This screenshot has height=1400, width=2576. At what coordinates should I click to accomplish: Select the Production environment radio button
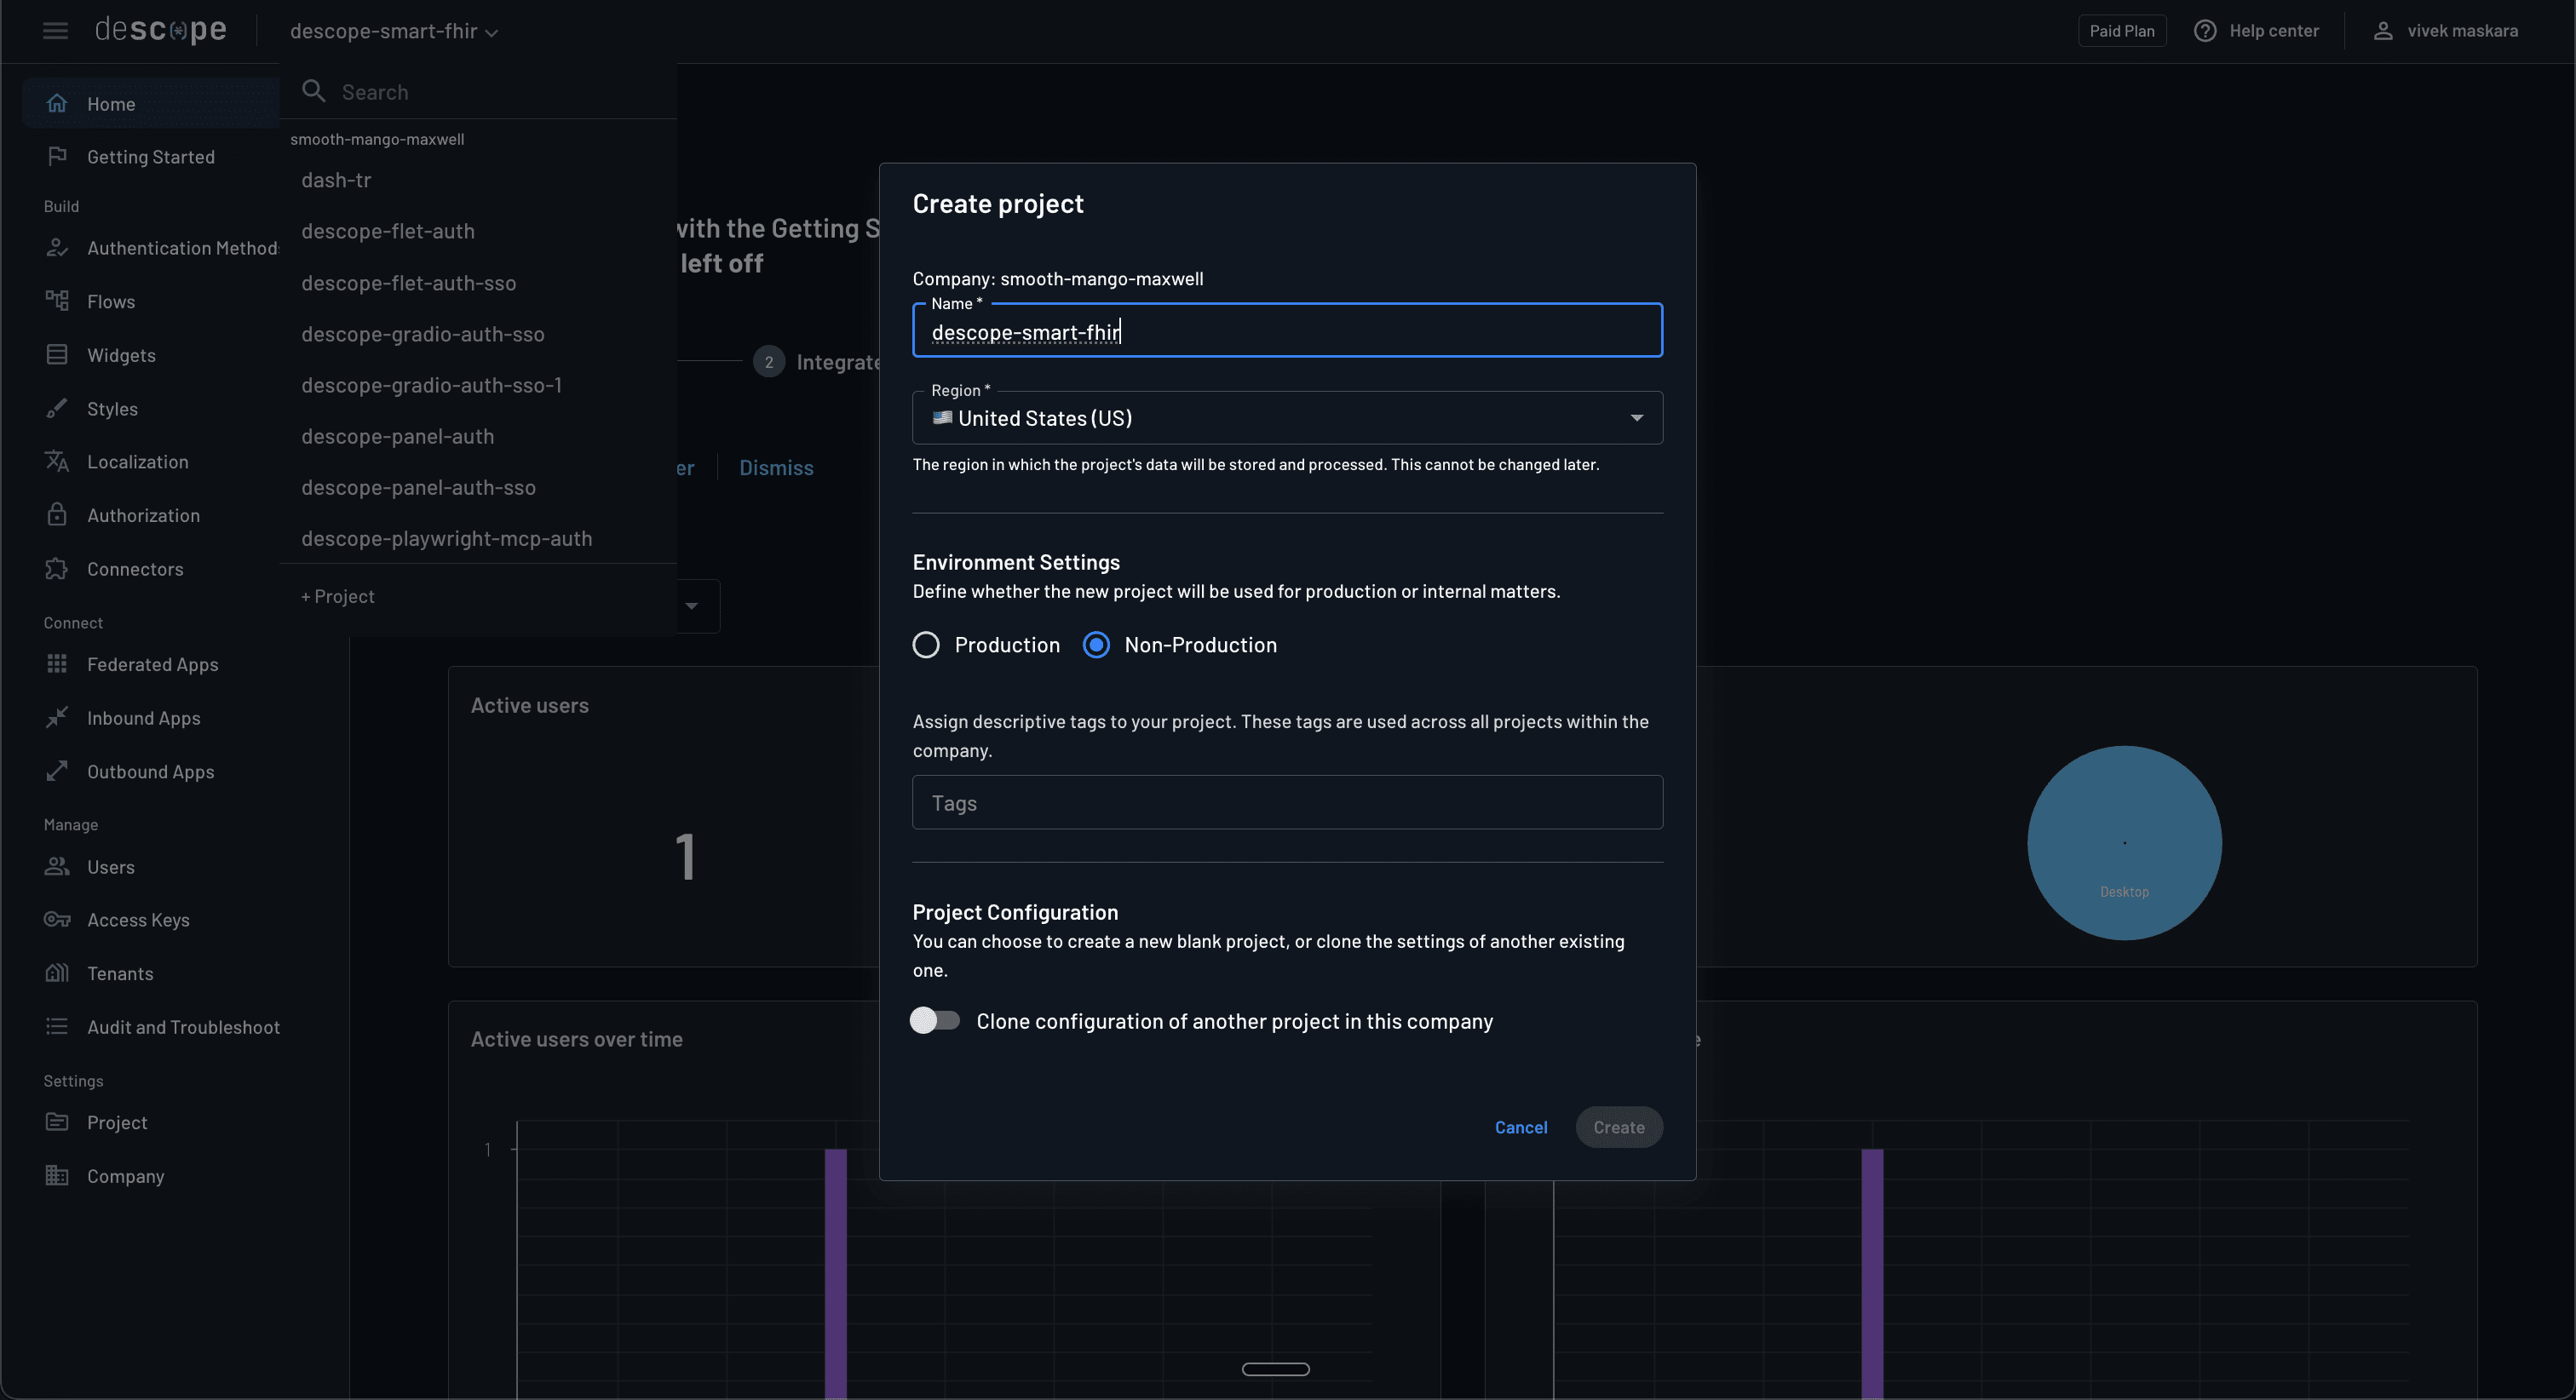click(x=925, y=644)
